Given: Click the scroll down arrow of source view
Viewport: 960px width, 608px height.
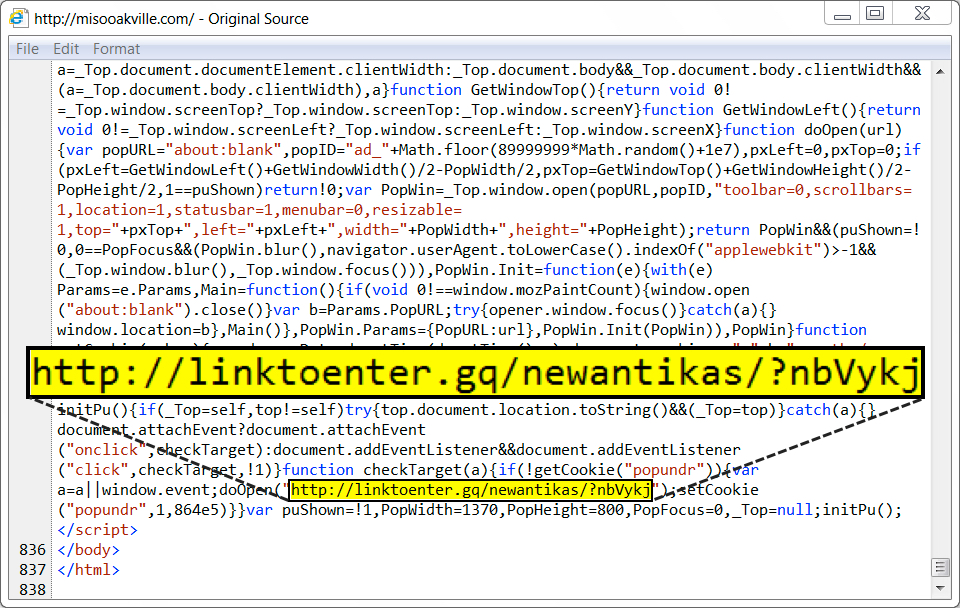Looking at the screenshot, I should pos(940,588).
